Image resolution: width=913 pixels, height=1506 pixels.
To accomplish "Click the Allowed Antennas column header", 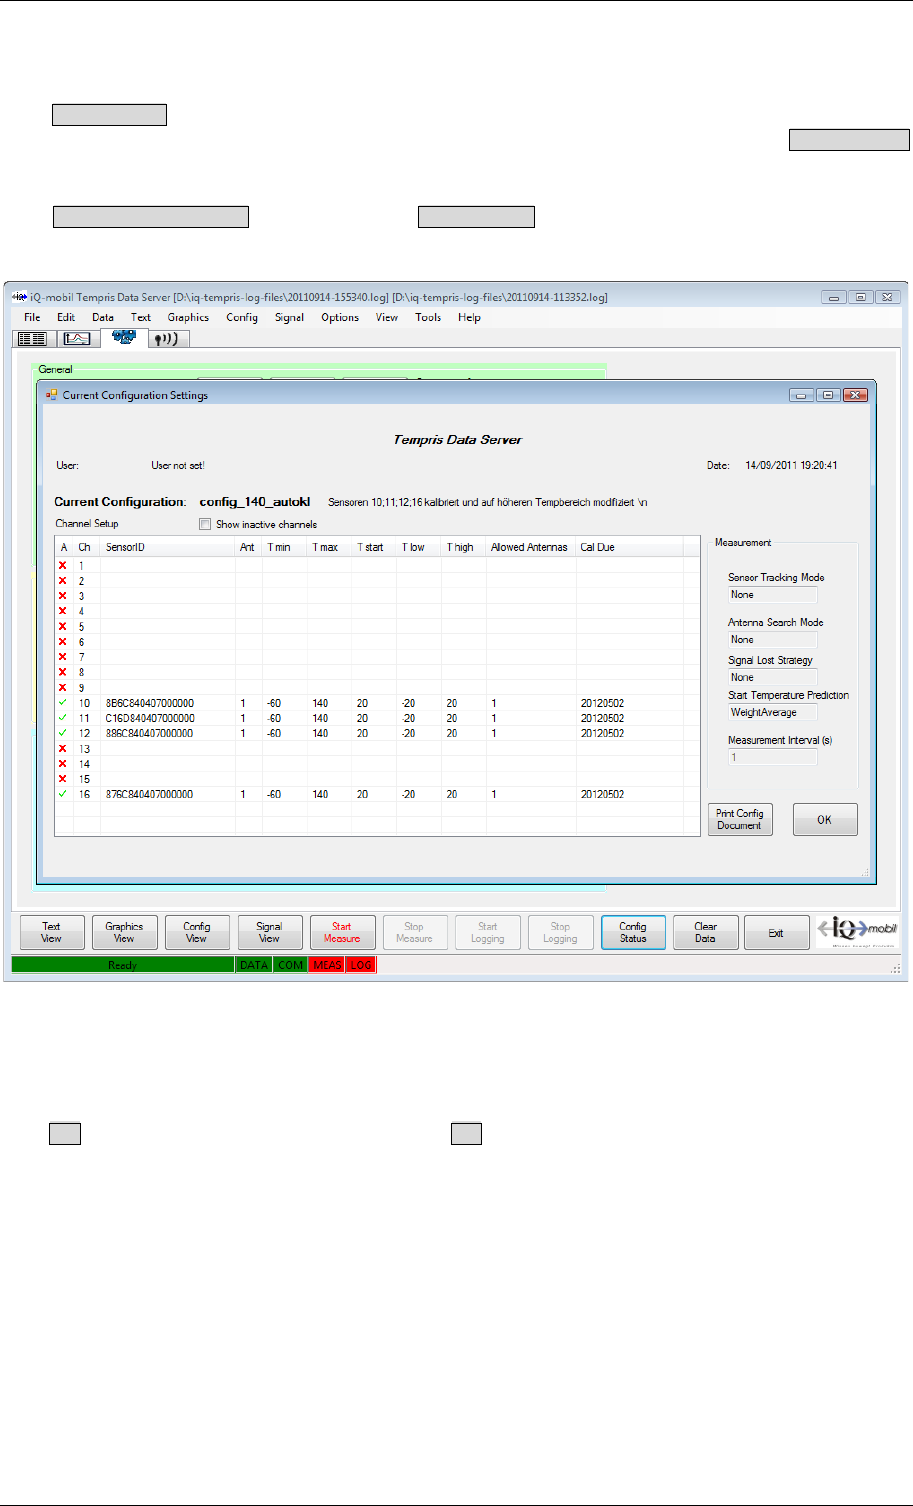I will [x=531, y=547].
